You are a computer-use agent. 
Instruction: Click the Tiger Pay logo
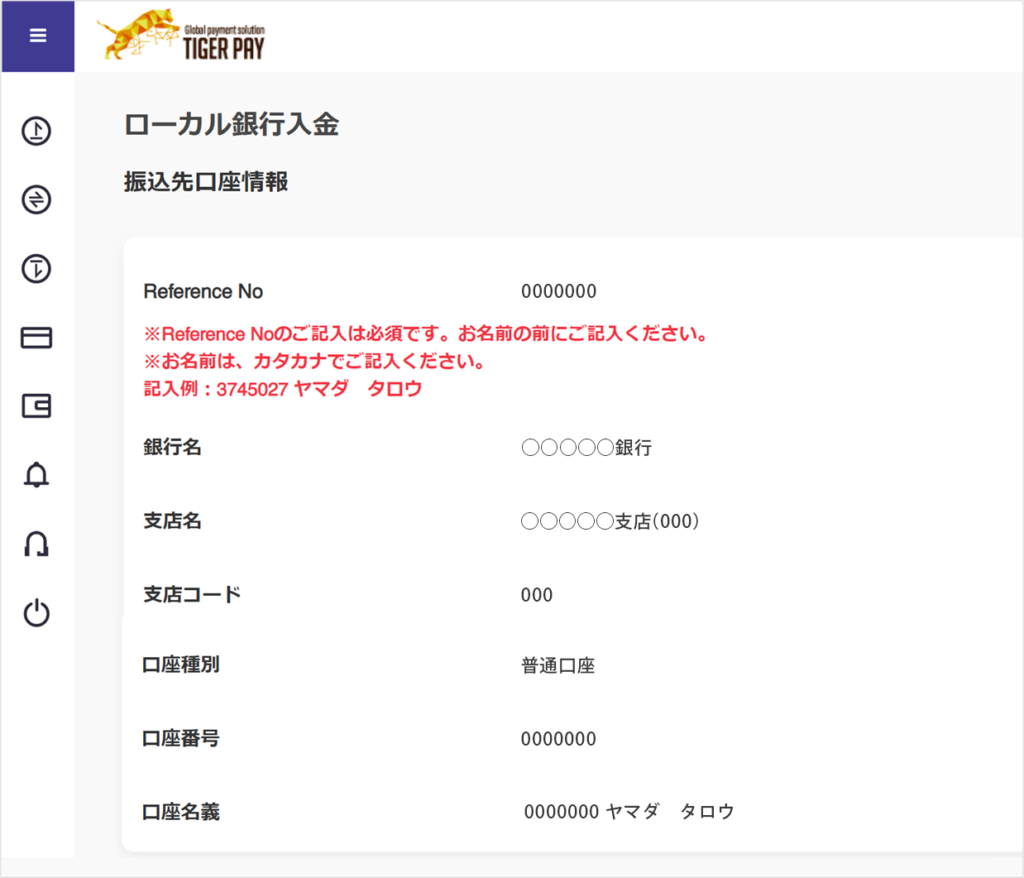tap(181, 36)
